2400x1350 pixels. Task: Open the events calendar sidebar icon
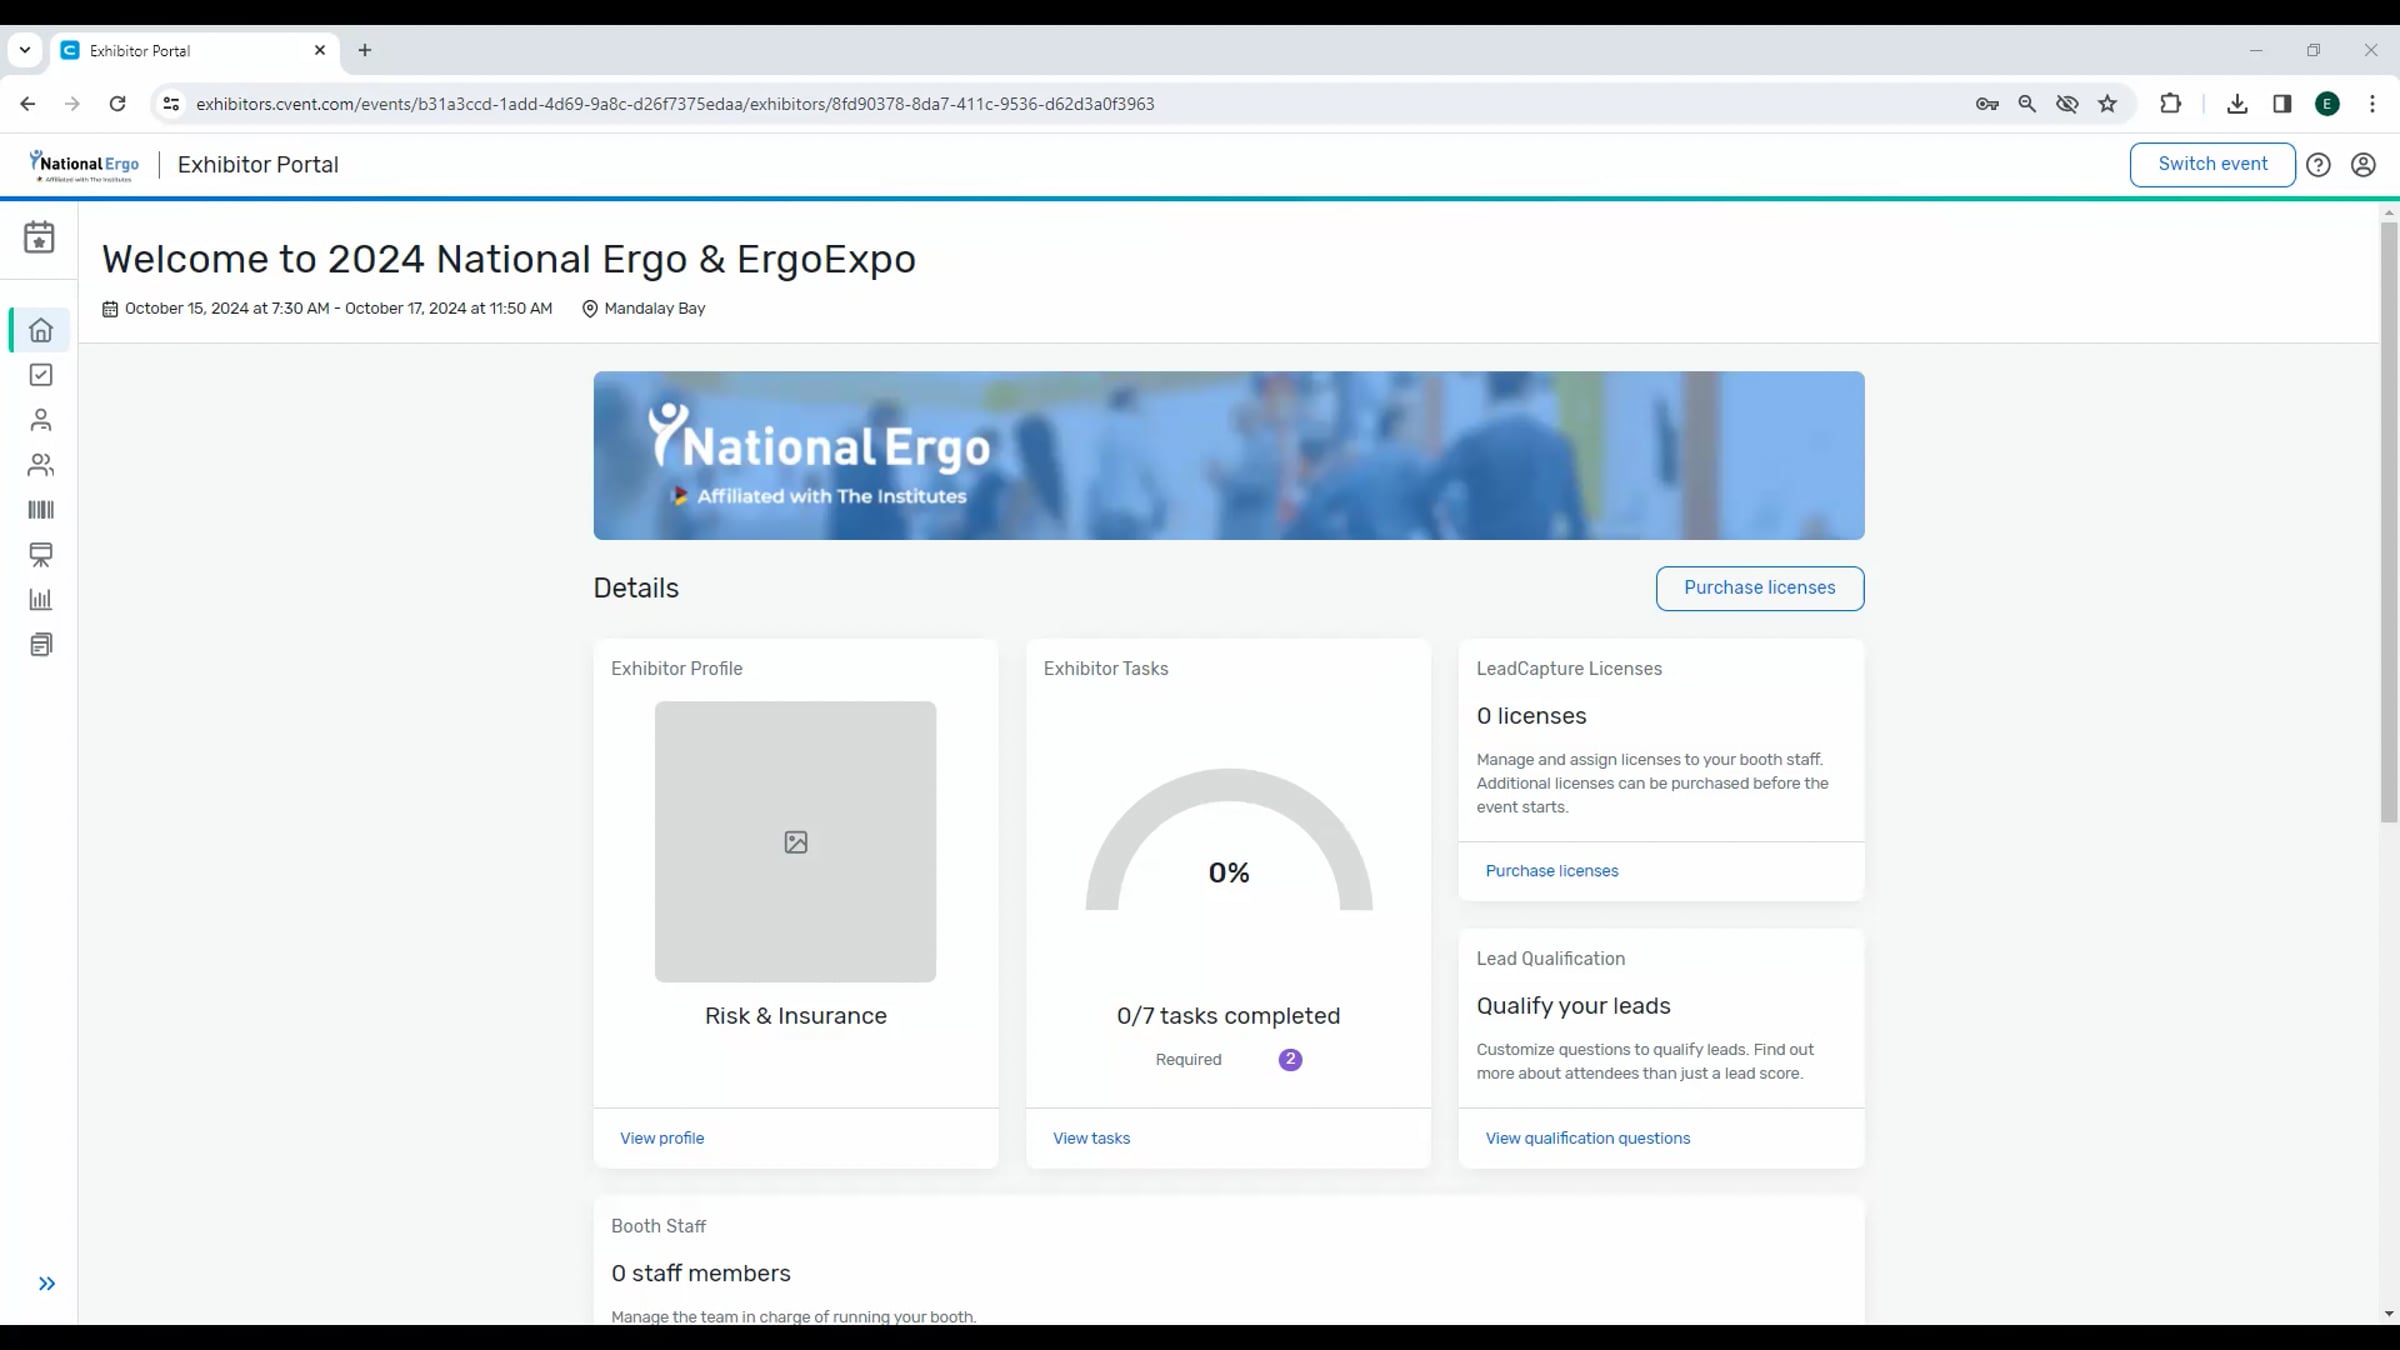click(x=39, y=237)
